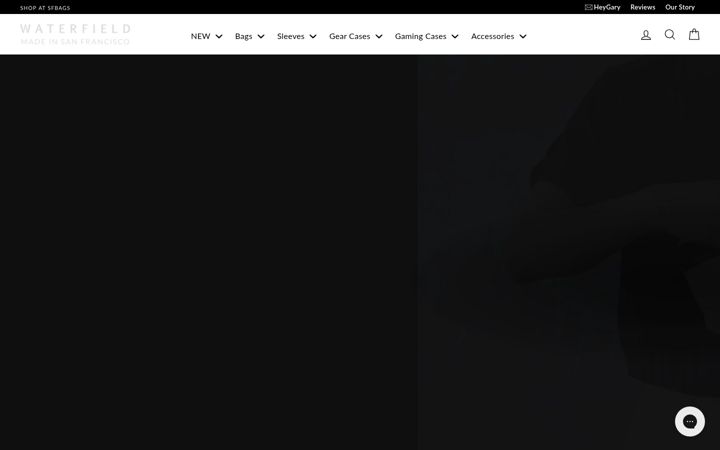Open the Gear Cases navigation item
This screenshot has width=720, height=450.
click(x=349, y=36)
